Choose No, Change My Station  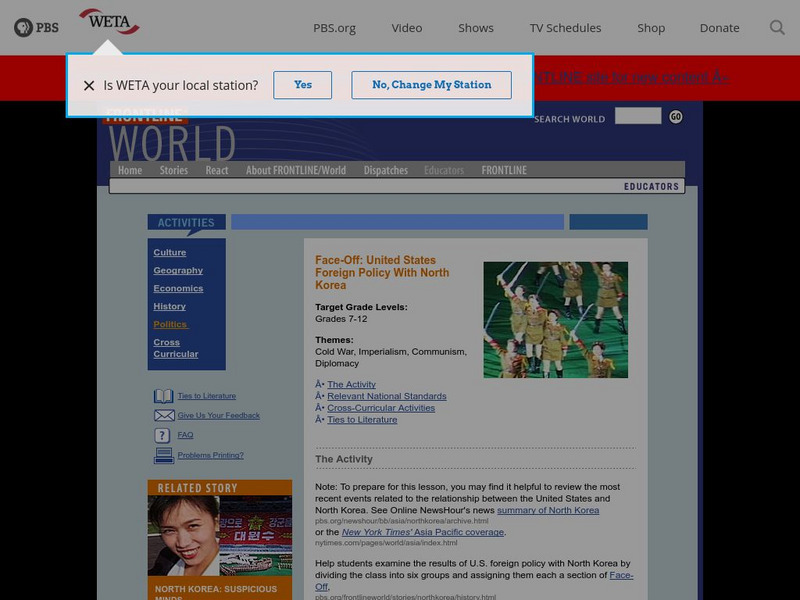[432, 85]
